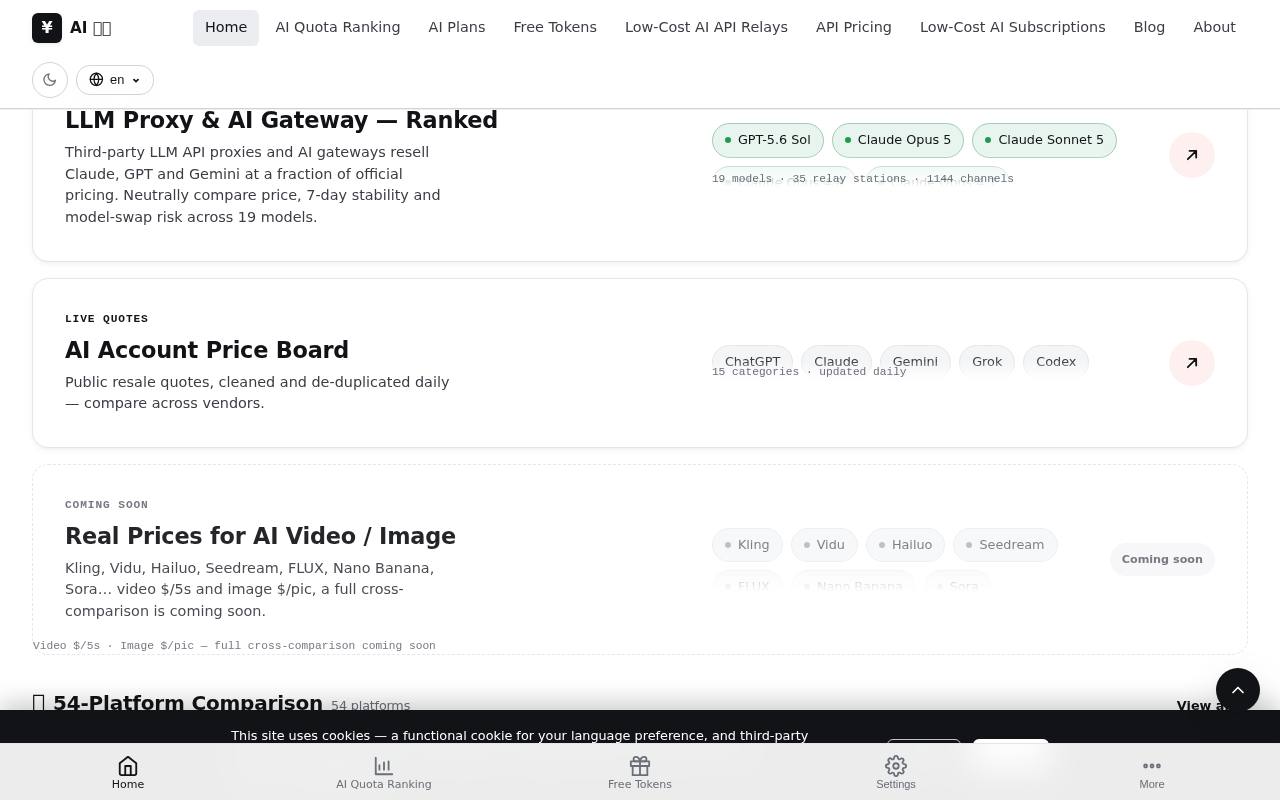
Task: Open the More menu with the three dots
Action: tap(1152, 766)
